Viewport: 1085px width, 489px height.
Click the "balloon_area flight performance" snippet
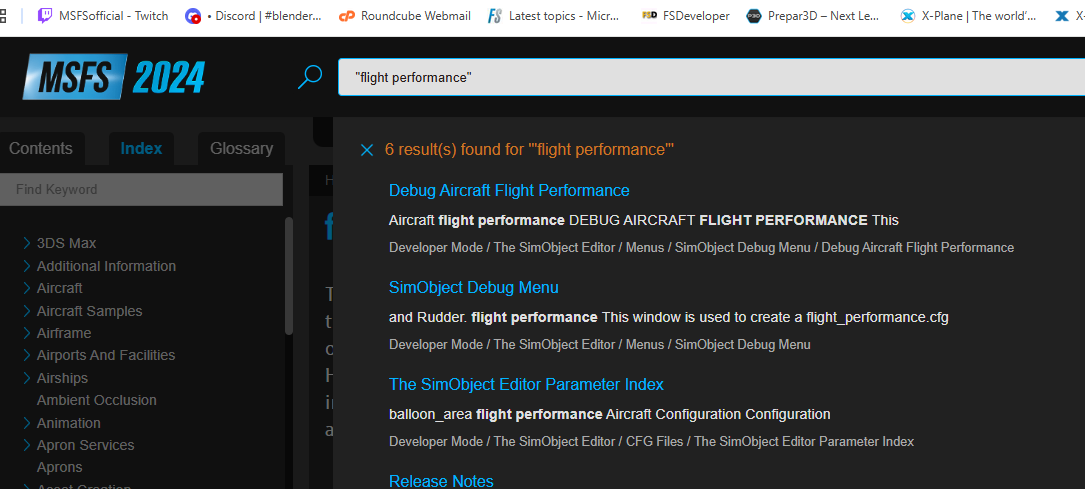610,414
